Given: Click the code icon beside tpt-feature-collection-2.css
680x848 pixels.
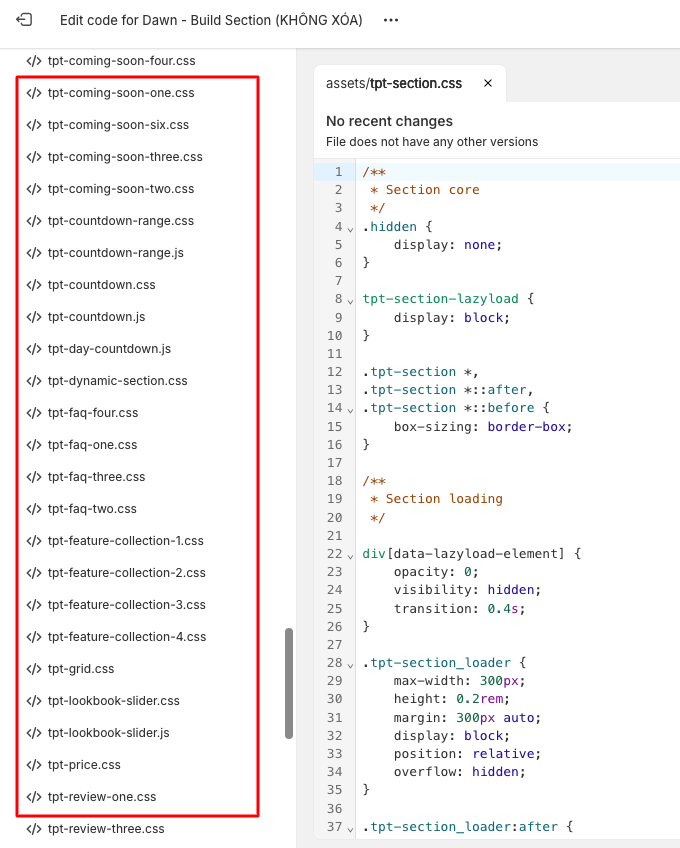Looking at the screenshot, I should (34, 573).
